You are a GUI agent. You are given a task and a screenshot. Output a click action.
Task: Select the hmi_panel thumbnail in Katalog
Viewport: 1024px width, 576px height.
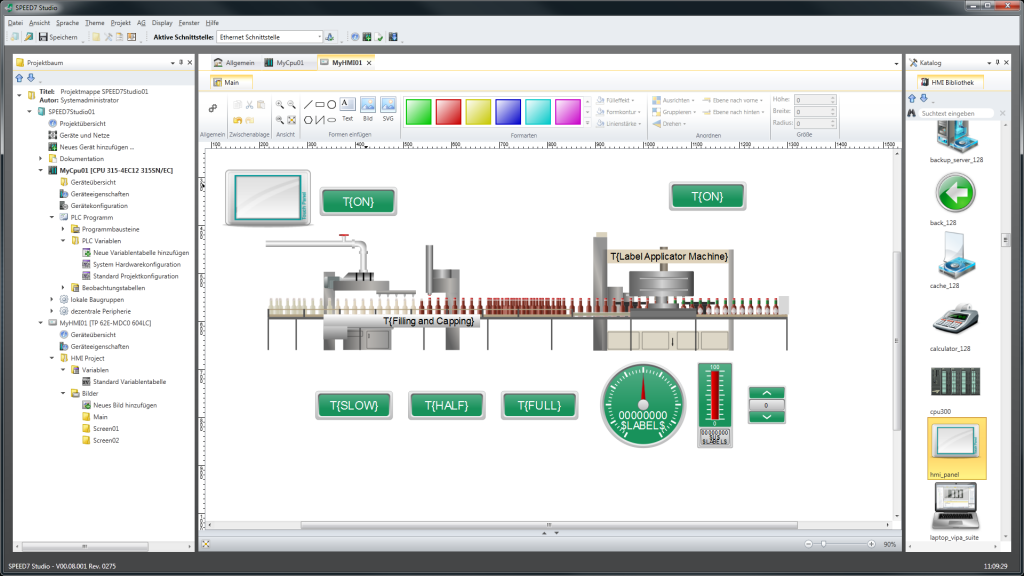(x=957, y=449)
